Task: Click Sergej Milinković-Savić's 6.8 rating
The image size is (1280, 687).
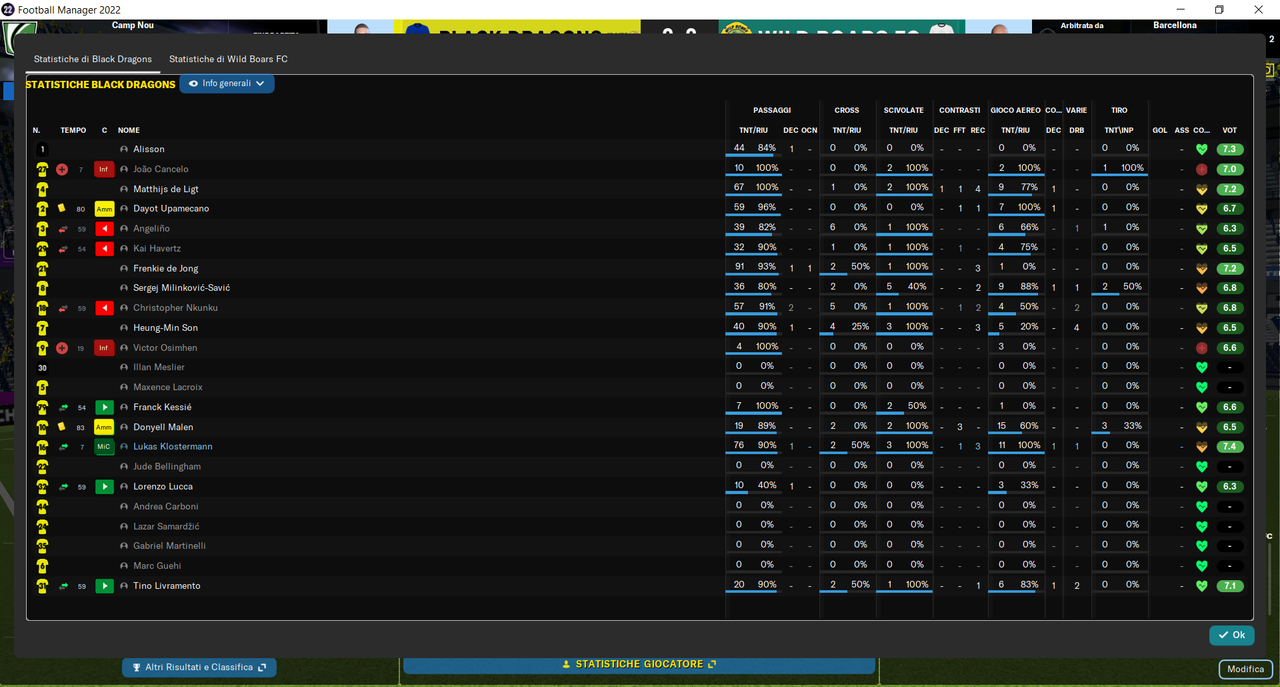Action: (1230, 288)
